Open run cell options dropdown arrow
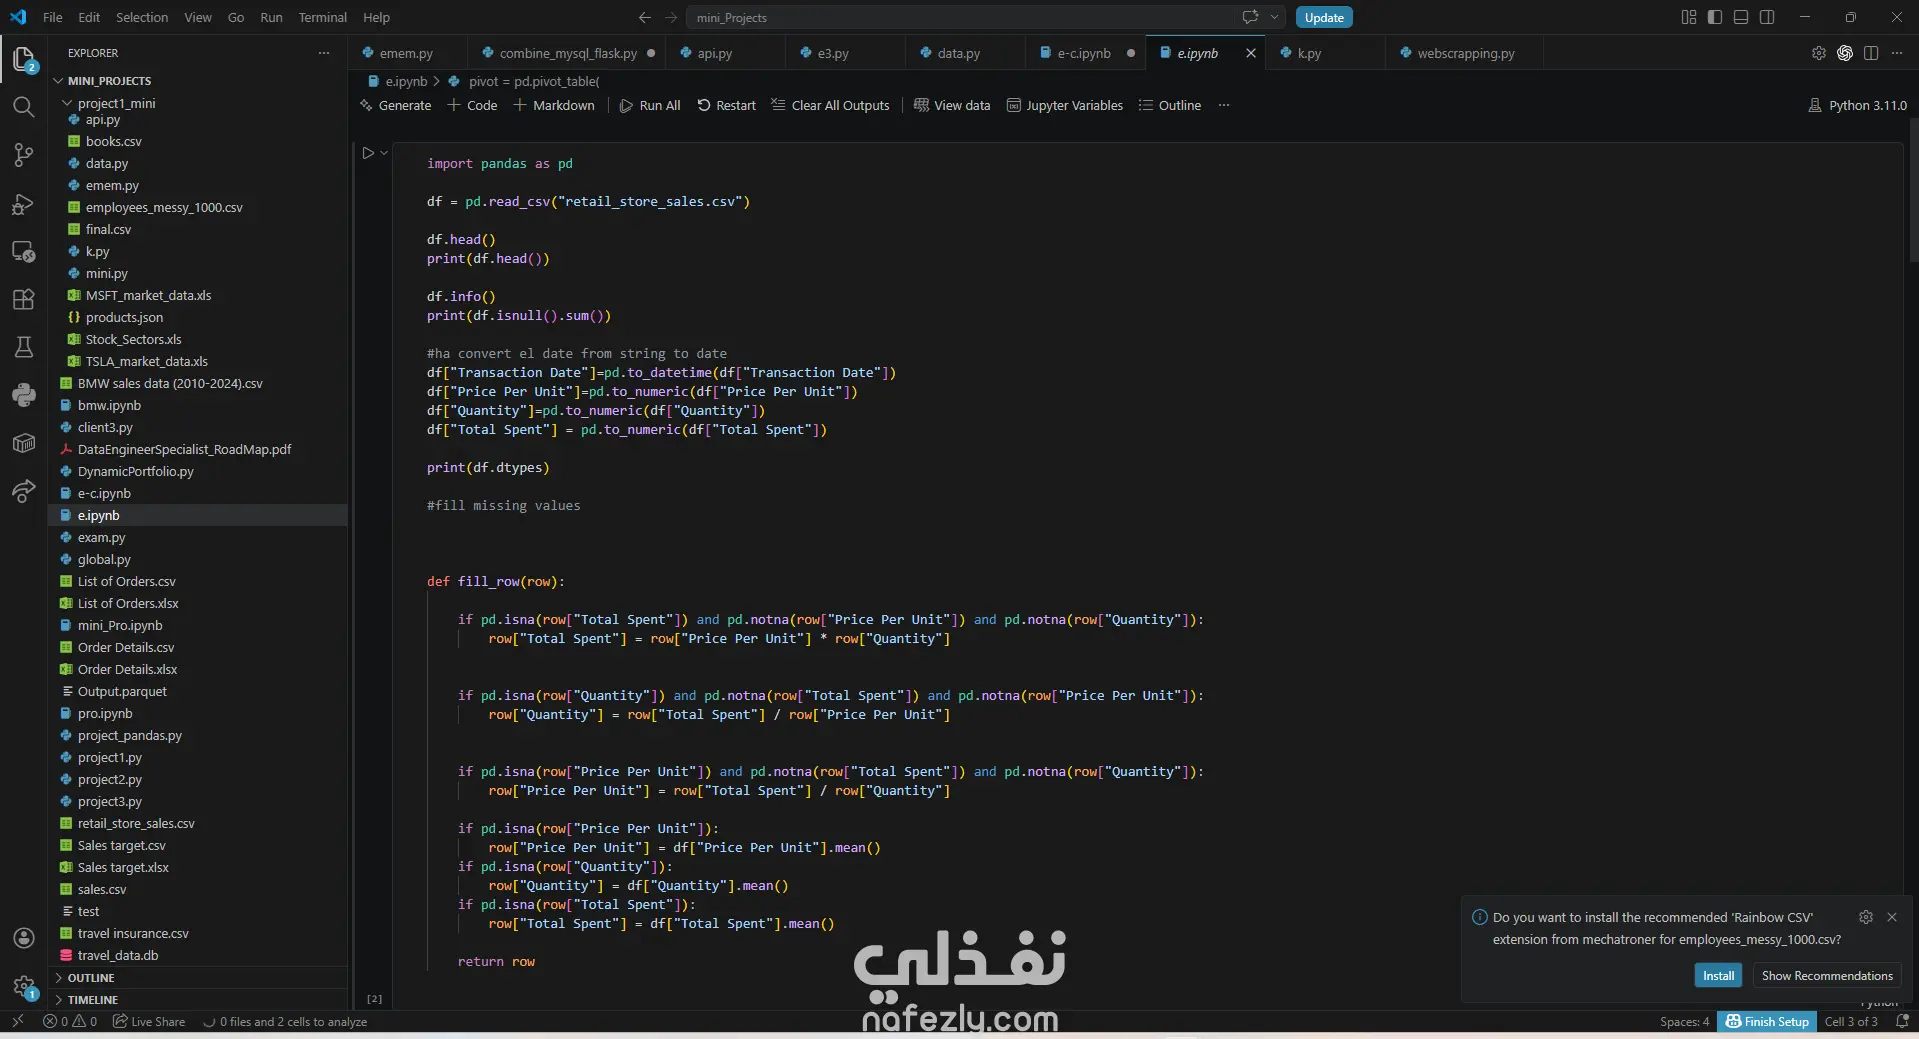The height and width of the screenshot is (1039, 1919). pyautogui.click(x=384, y=153)
